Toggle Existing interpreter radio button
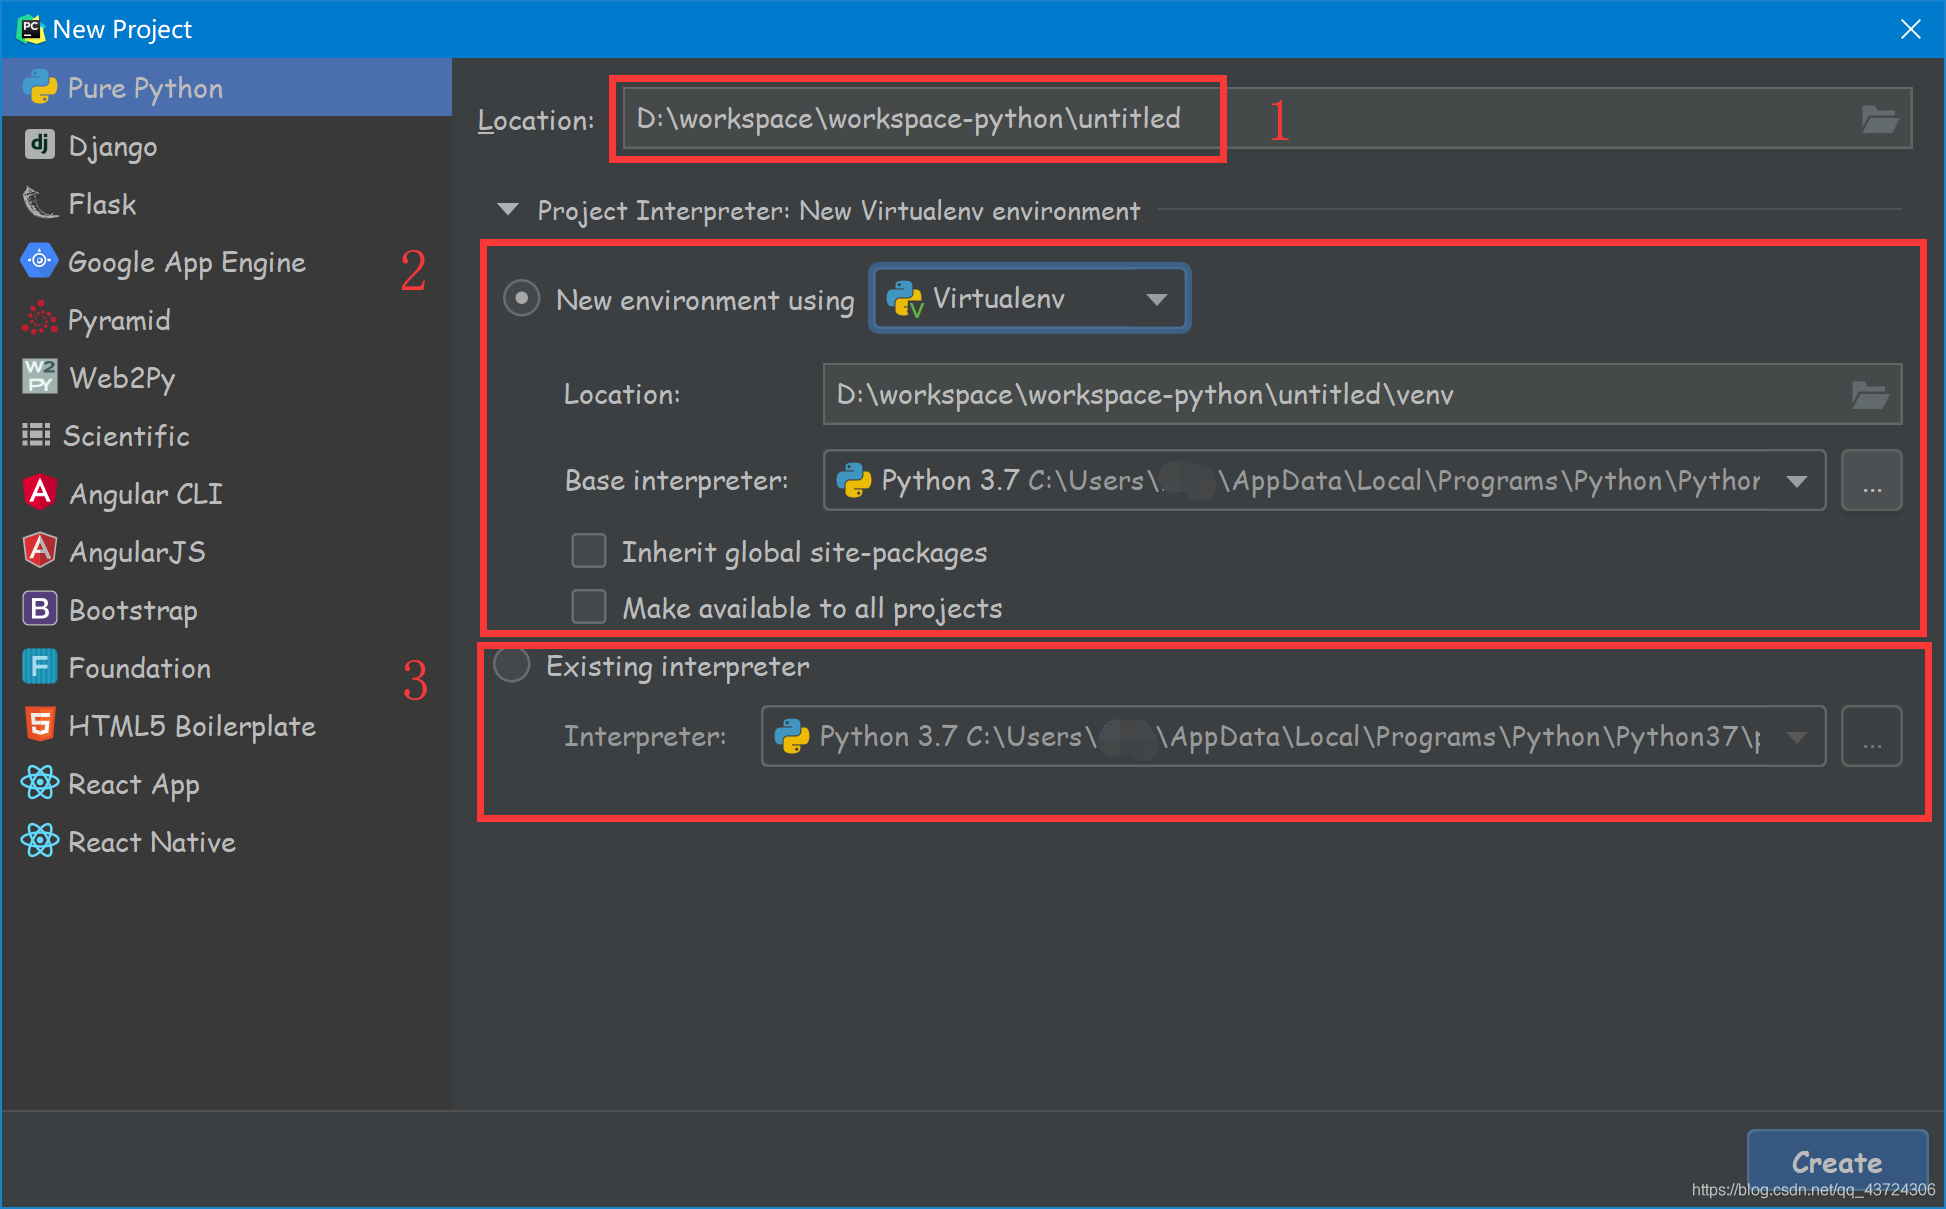Viewport: 1946px width, 1209px height. (x=511, y=664)
